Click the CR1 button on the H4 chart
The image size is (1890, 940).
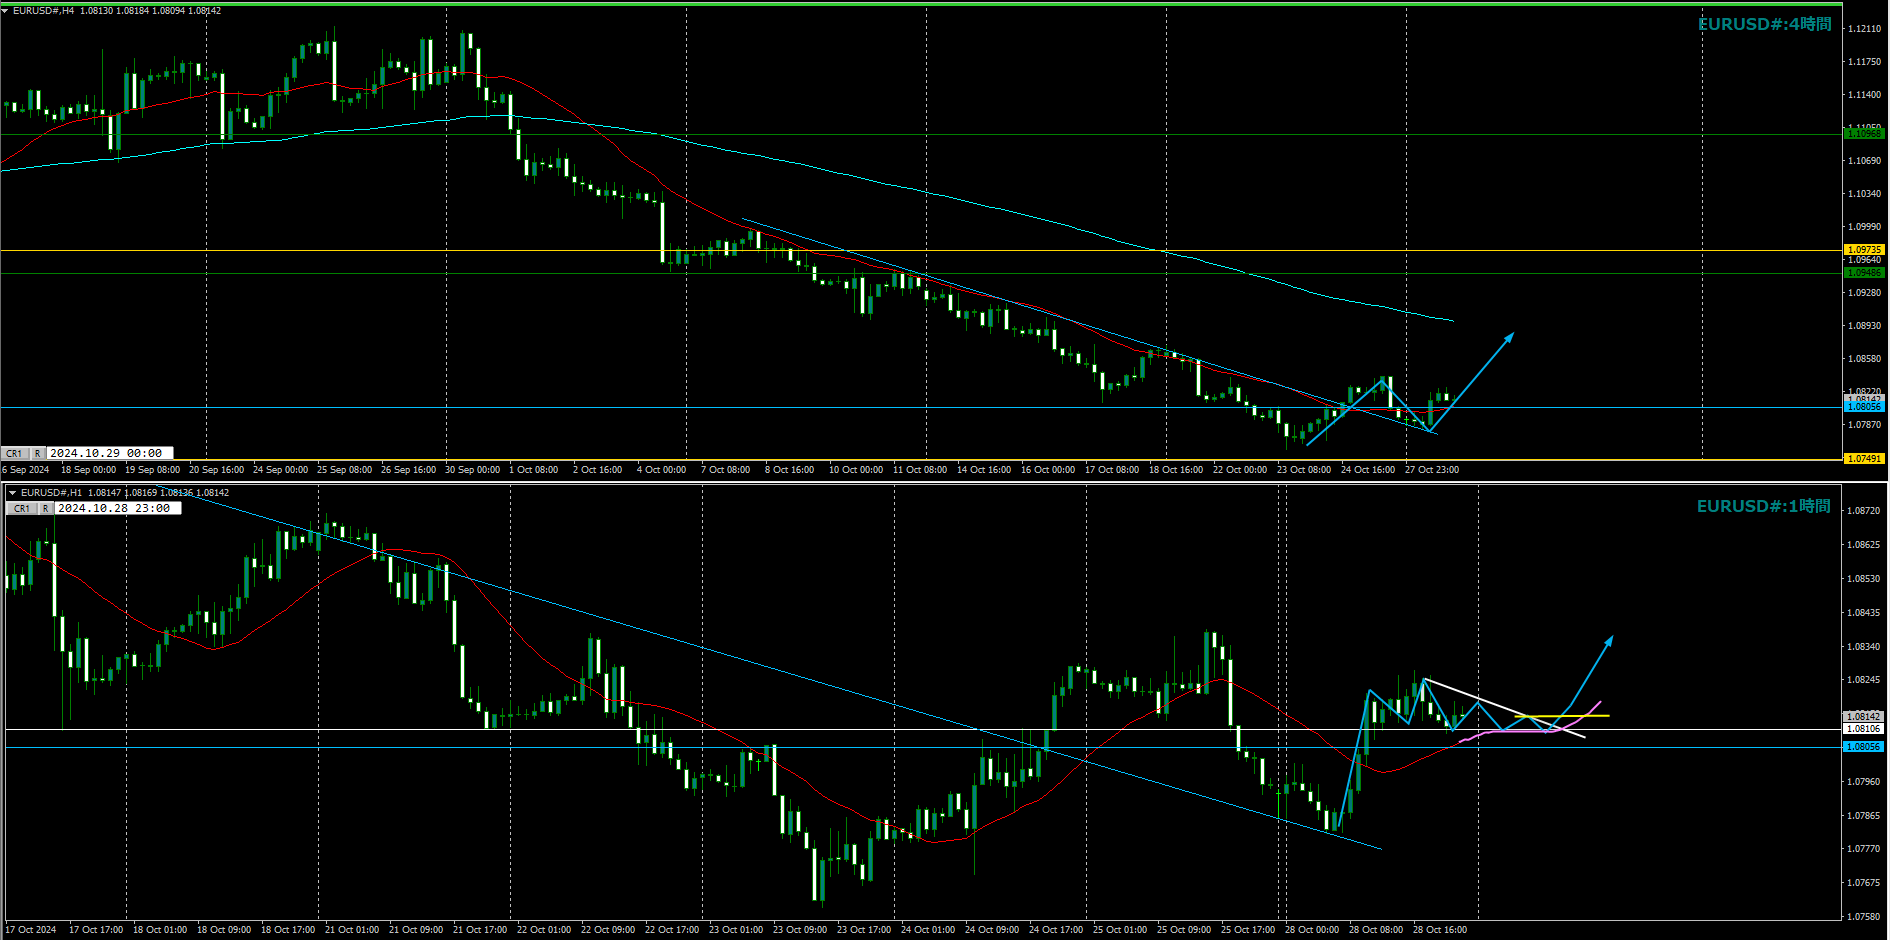(15, 453)
